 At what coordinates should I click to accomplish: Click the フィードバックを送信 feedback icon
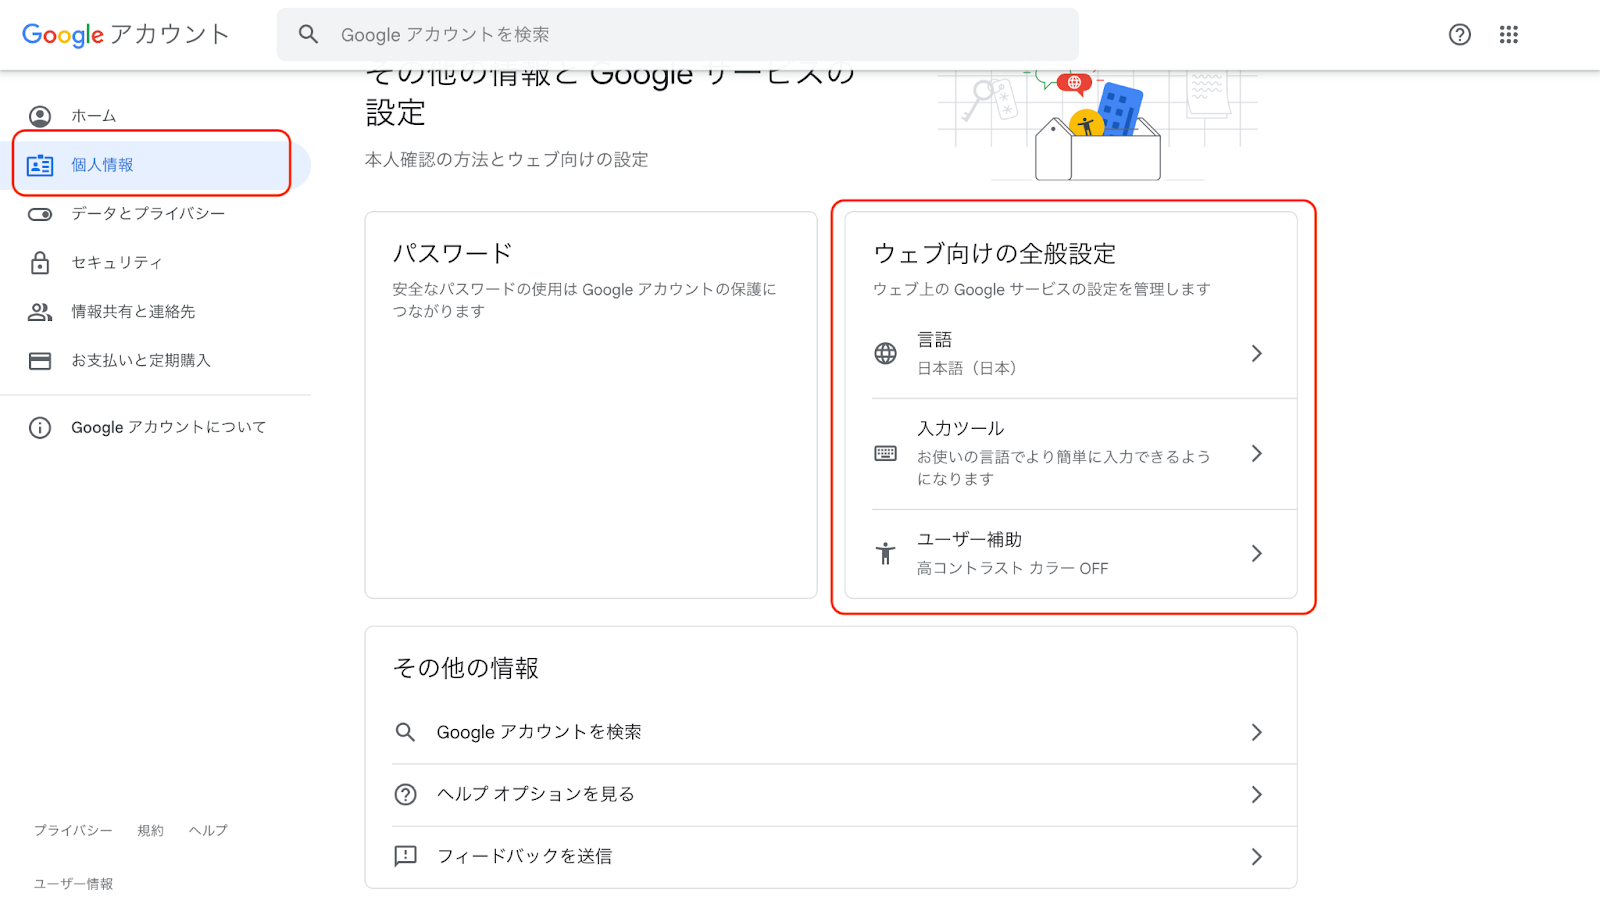[405, 856]
